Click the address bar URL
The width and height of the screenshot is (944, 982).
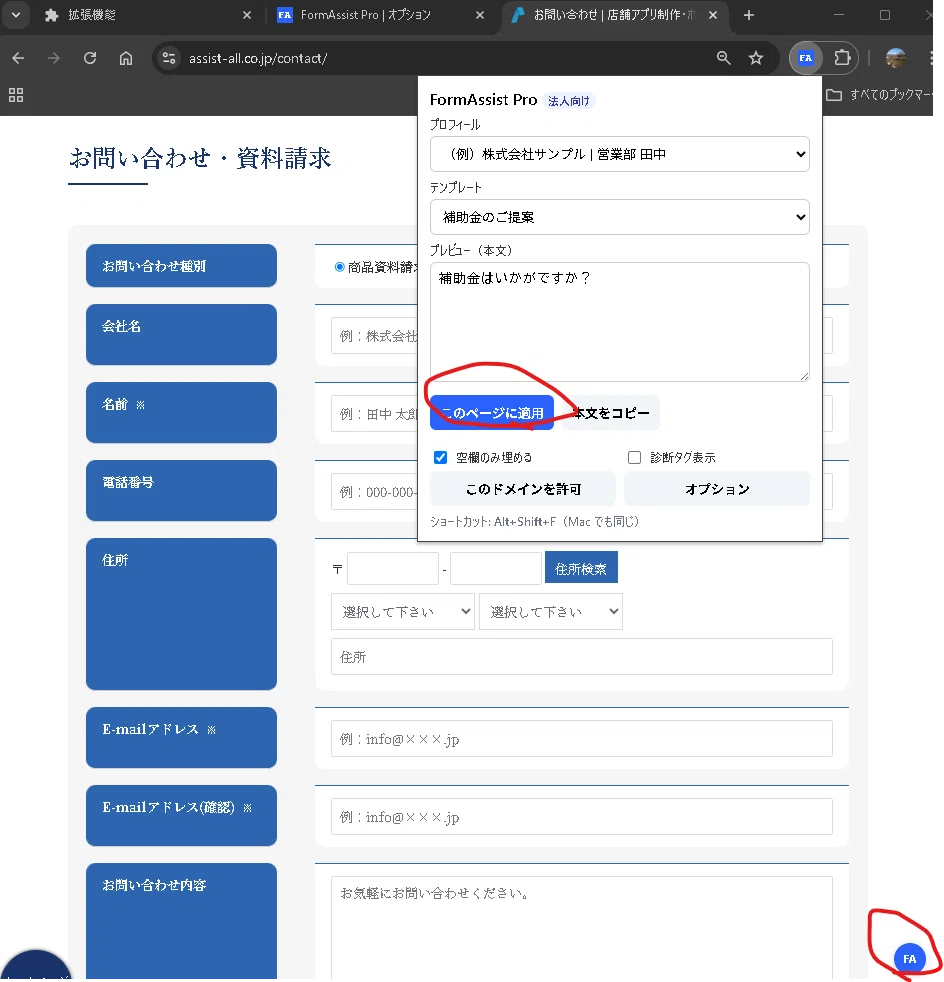tap(257, 58)
